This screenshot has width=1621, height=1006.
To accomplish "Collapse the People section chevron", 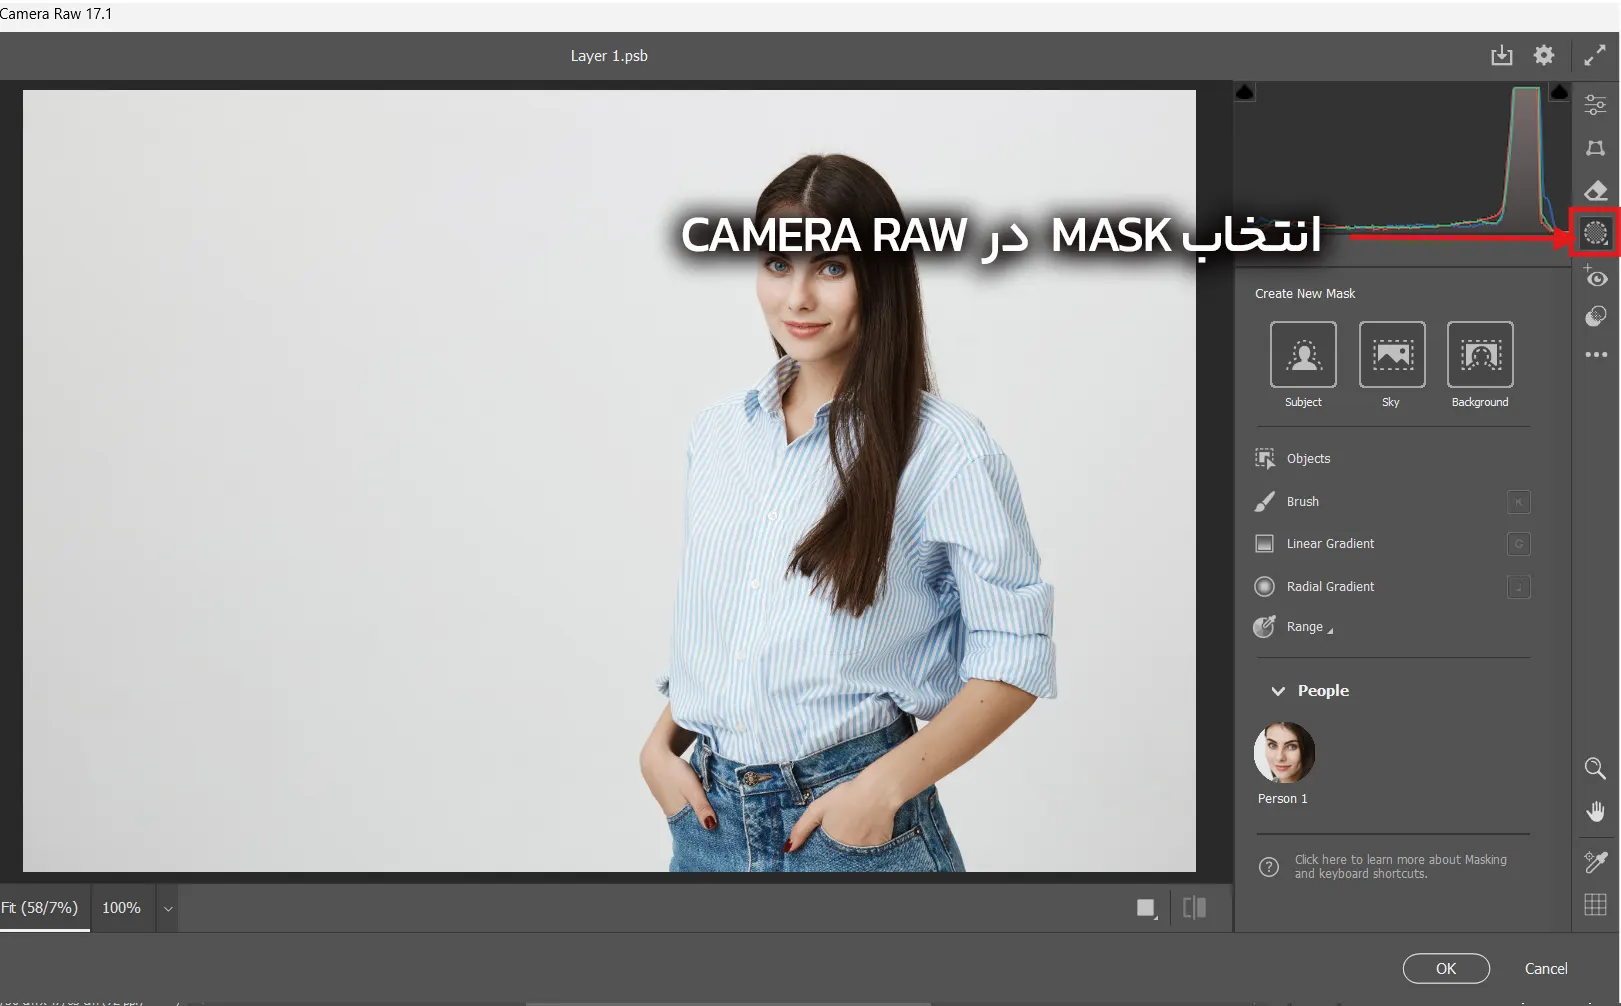I will (x=1278, y=691).
